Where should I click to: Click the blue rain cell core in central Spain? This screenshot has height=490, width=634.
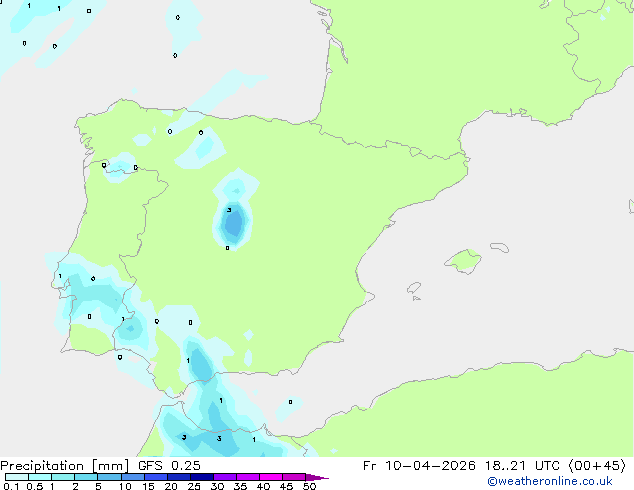[234, 222]
